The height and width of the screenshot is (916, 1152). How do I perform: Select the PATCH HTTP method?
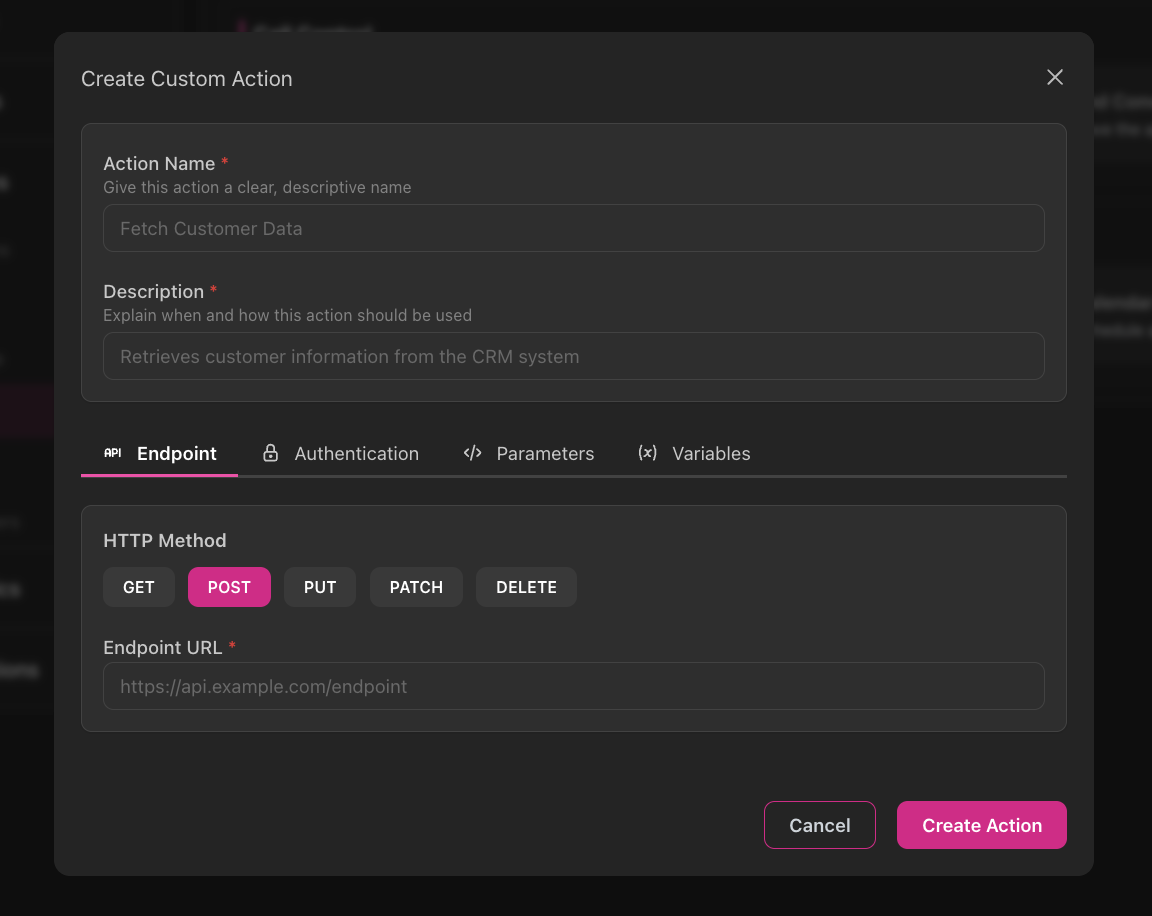(x=416, y=587)
